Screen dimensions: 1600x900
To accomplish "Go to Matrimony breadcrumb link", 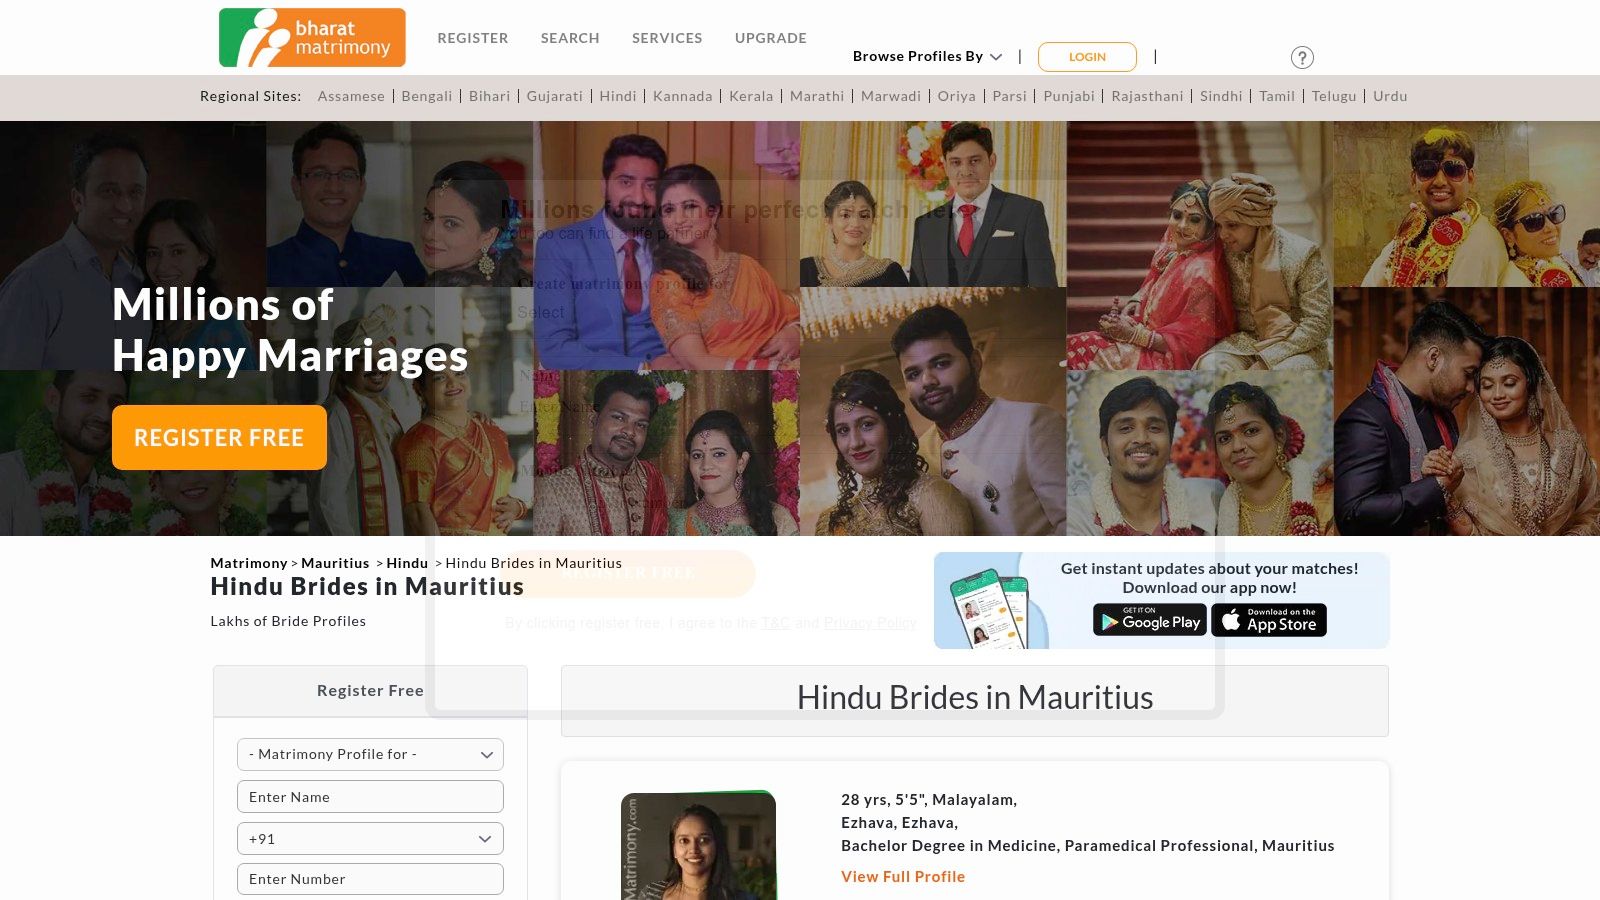I will click(x=249, y=563).
